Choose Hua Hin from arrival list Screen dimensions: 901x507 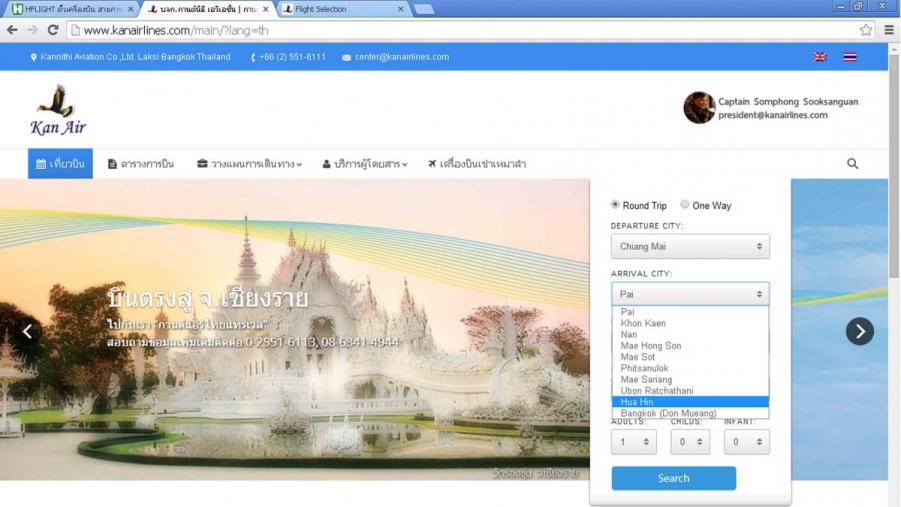point(637,402)
